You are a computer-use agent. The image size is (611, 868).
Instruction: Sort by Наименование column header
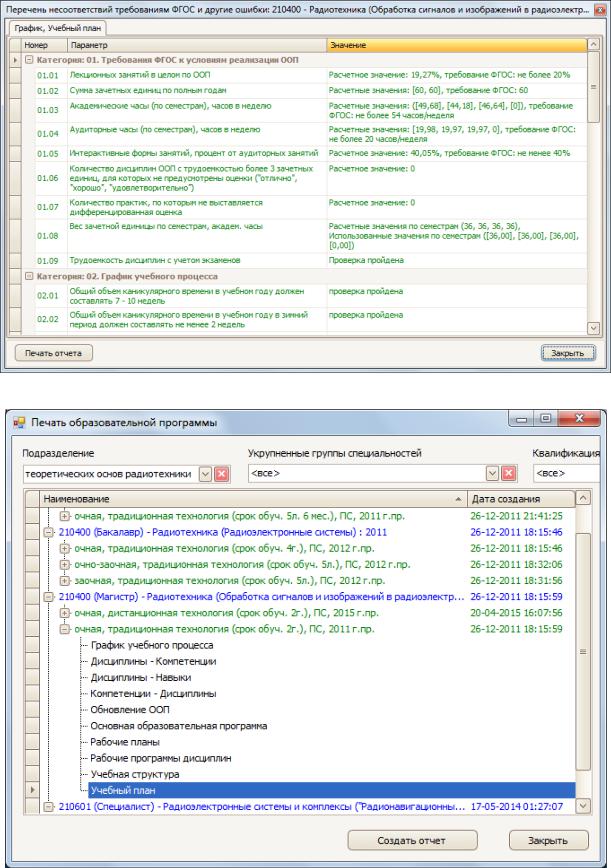pos(253,499)
